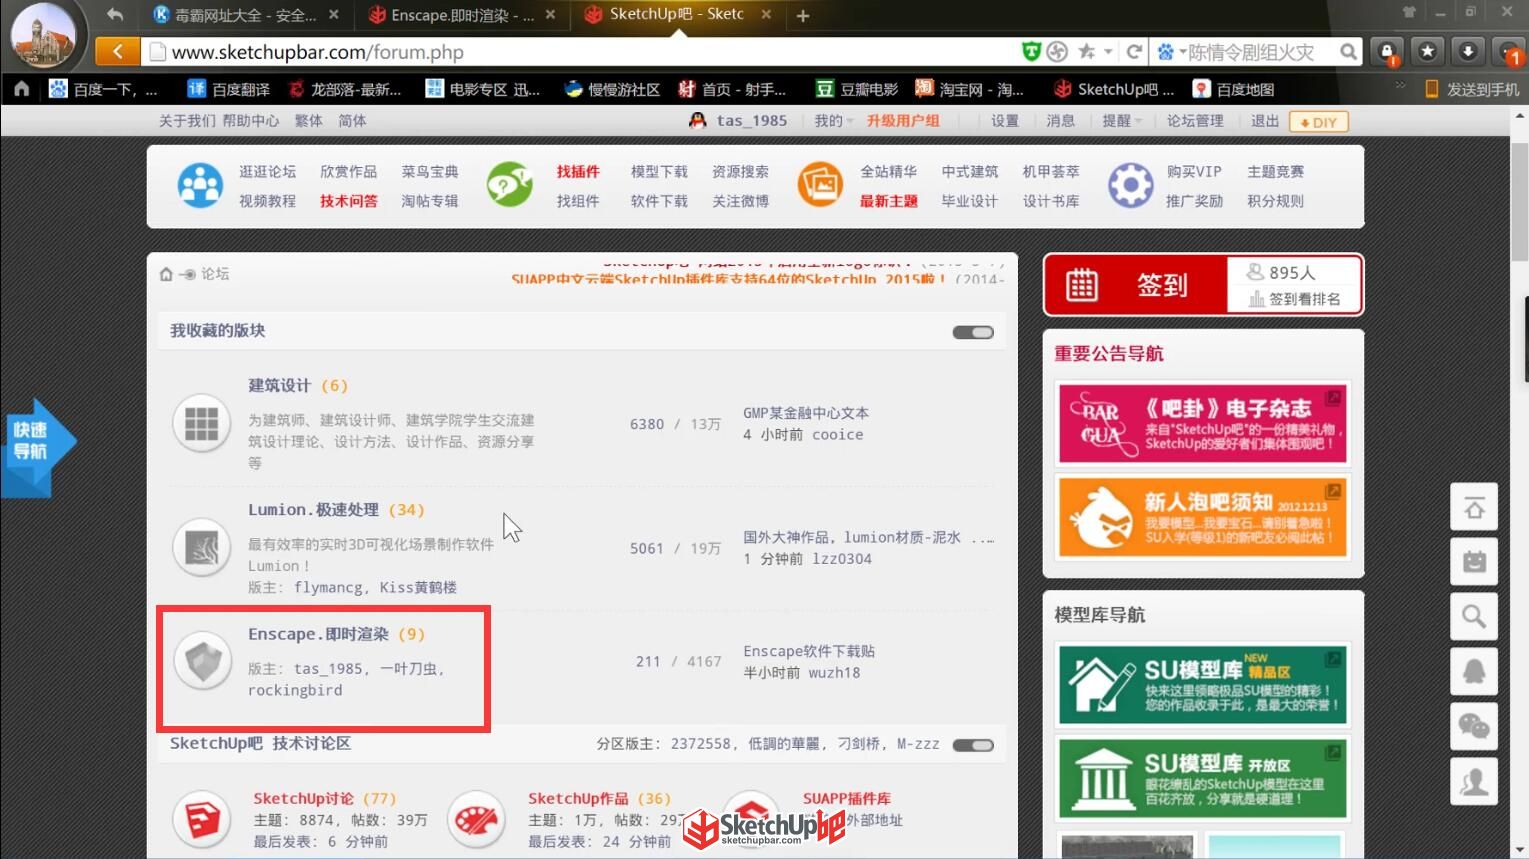
Task: Click the floating QQ penguin button
Action: coord(1474,670)
